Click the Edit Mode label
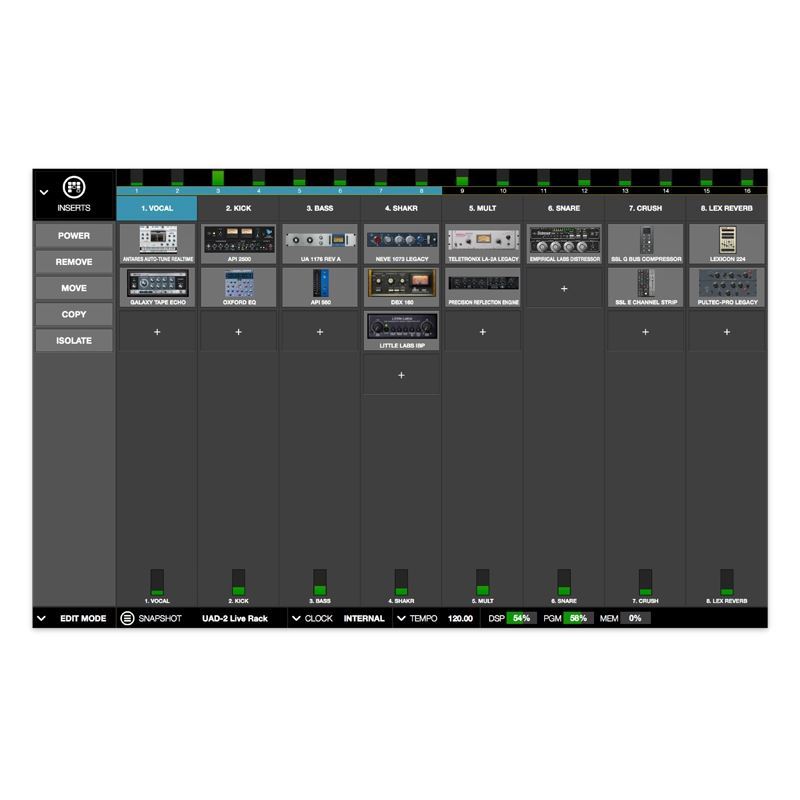 [x=83, y=618]
